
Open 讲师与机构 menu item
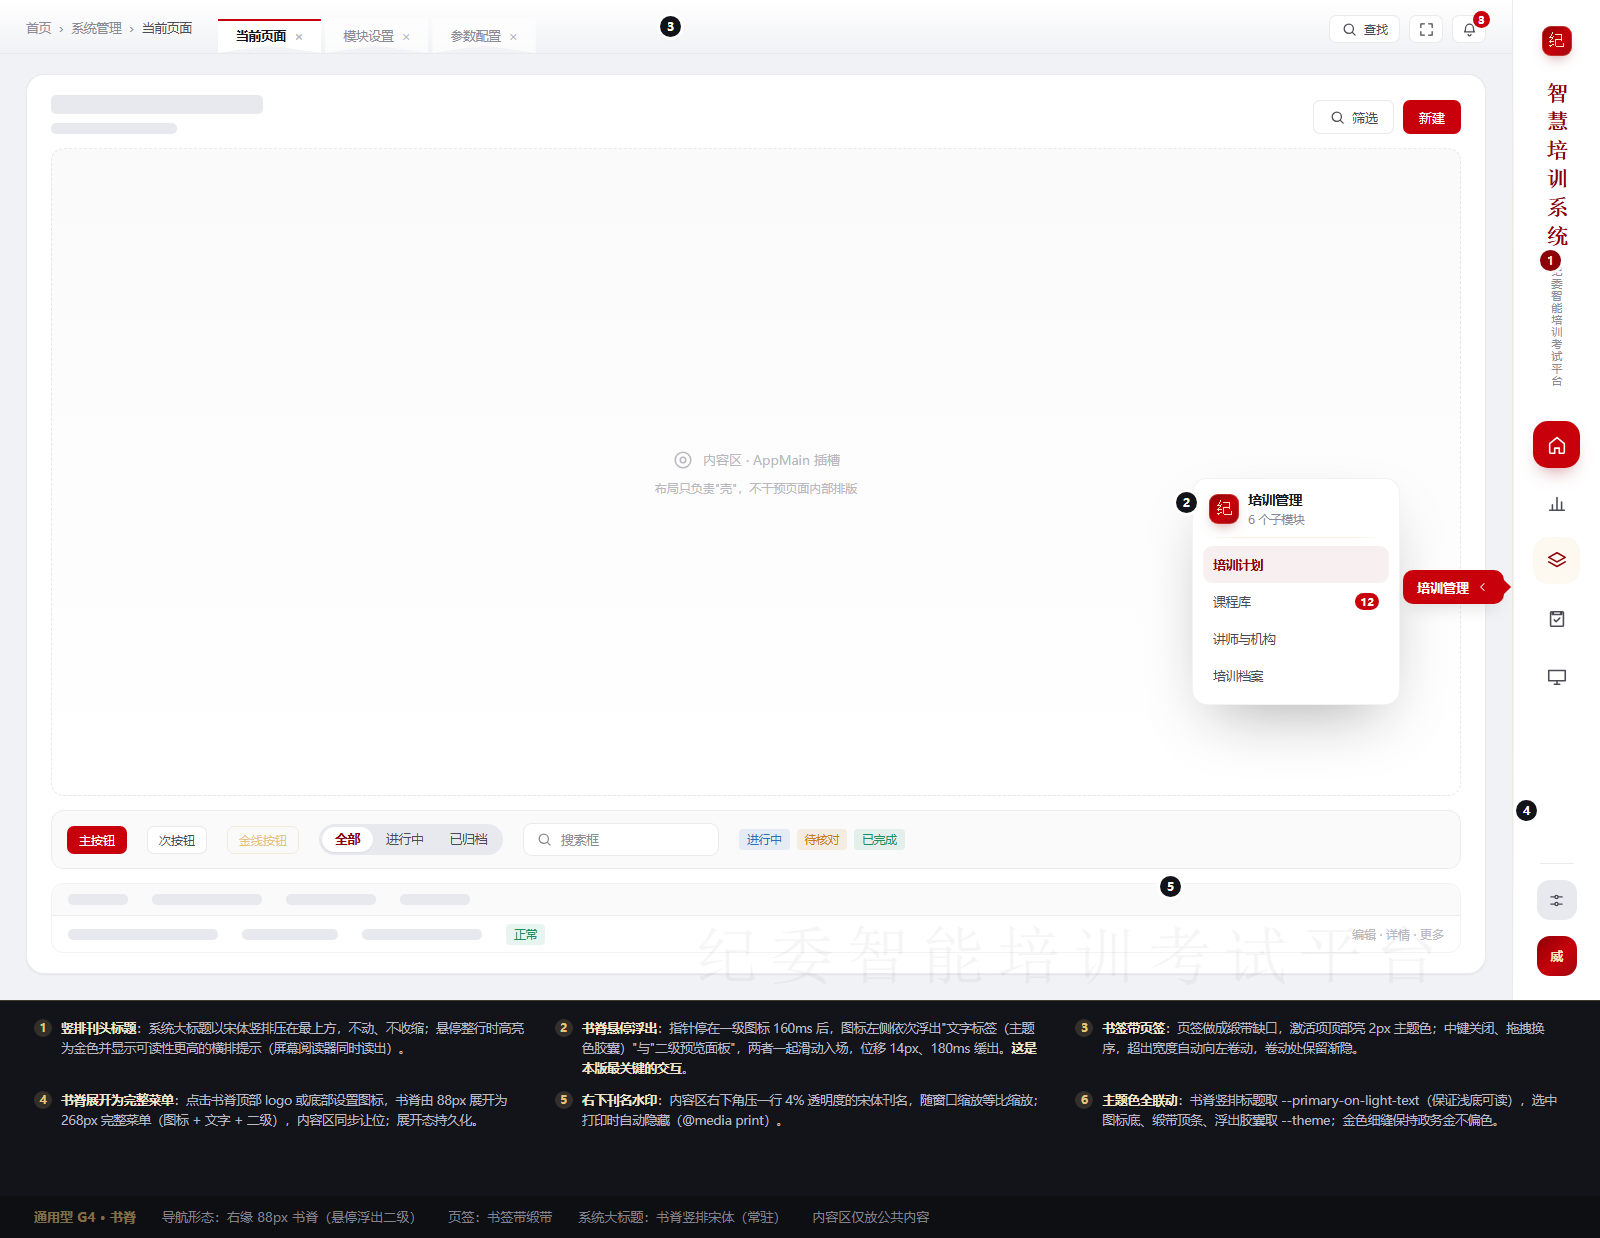click(x=1295, y=639)
